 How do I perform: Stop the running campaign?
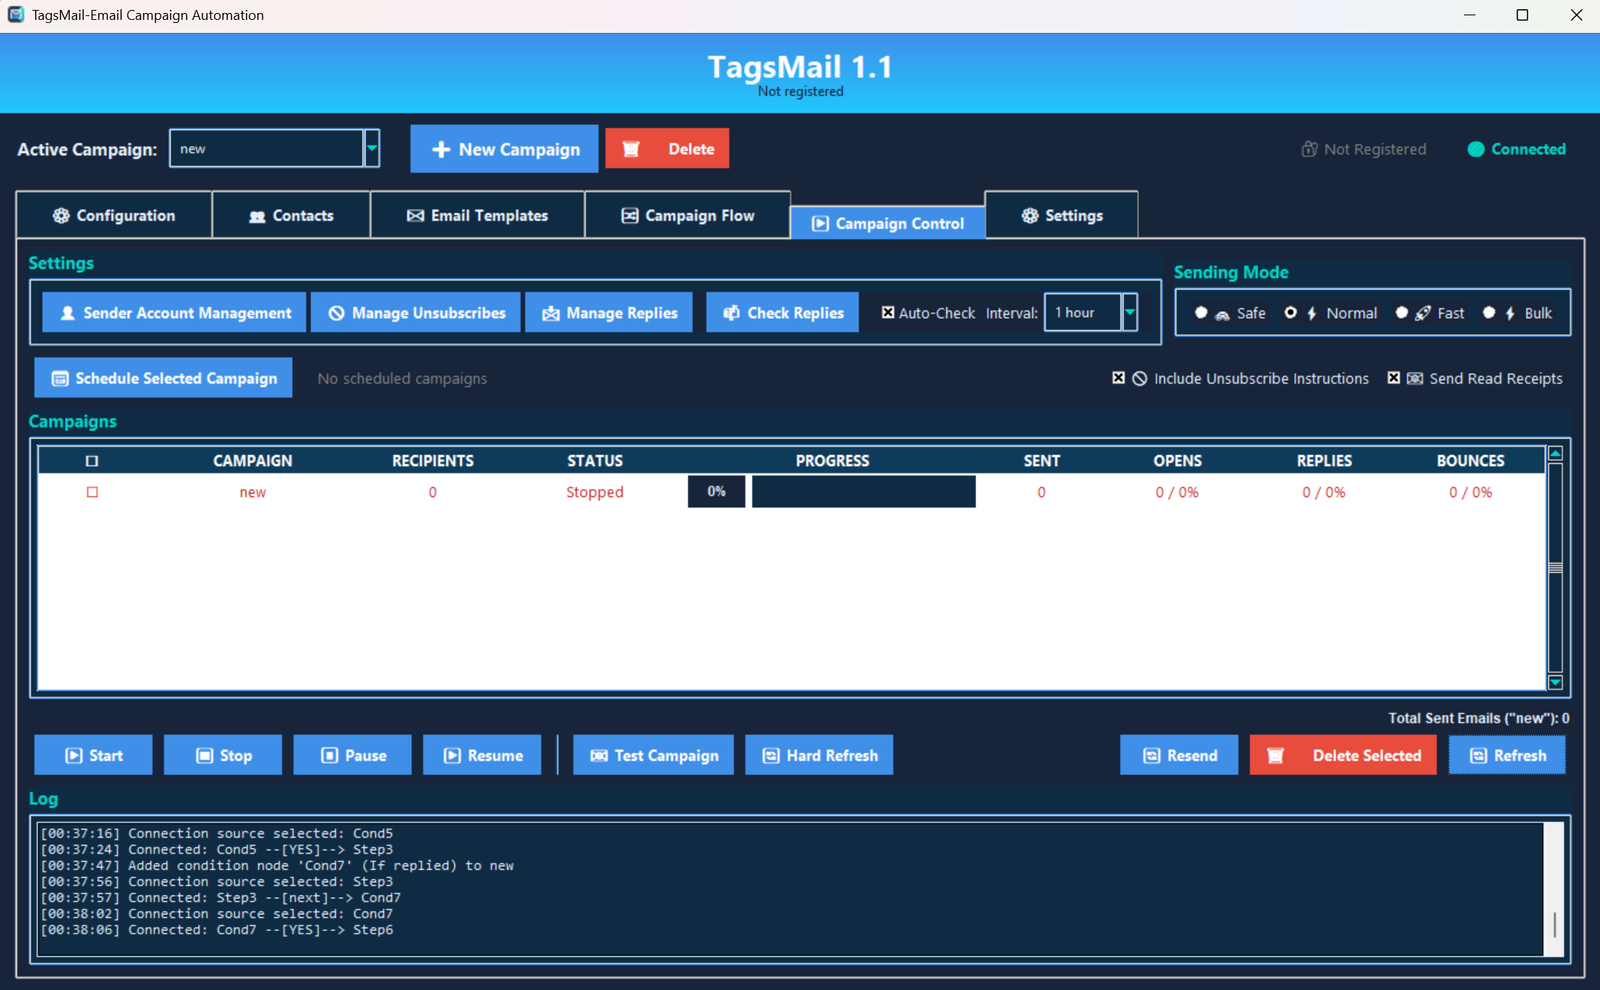[x=222, y=755]
